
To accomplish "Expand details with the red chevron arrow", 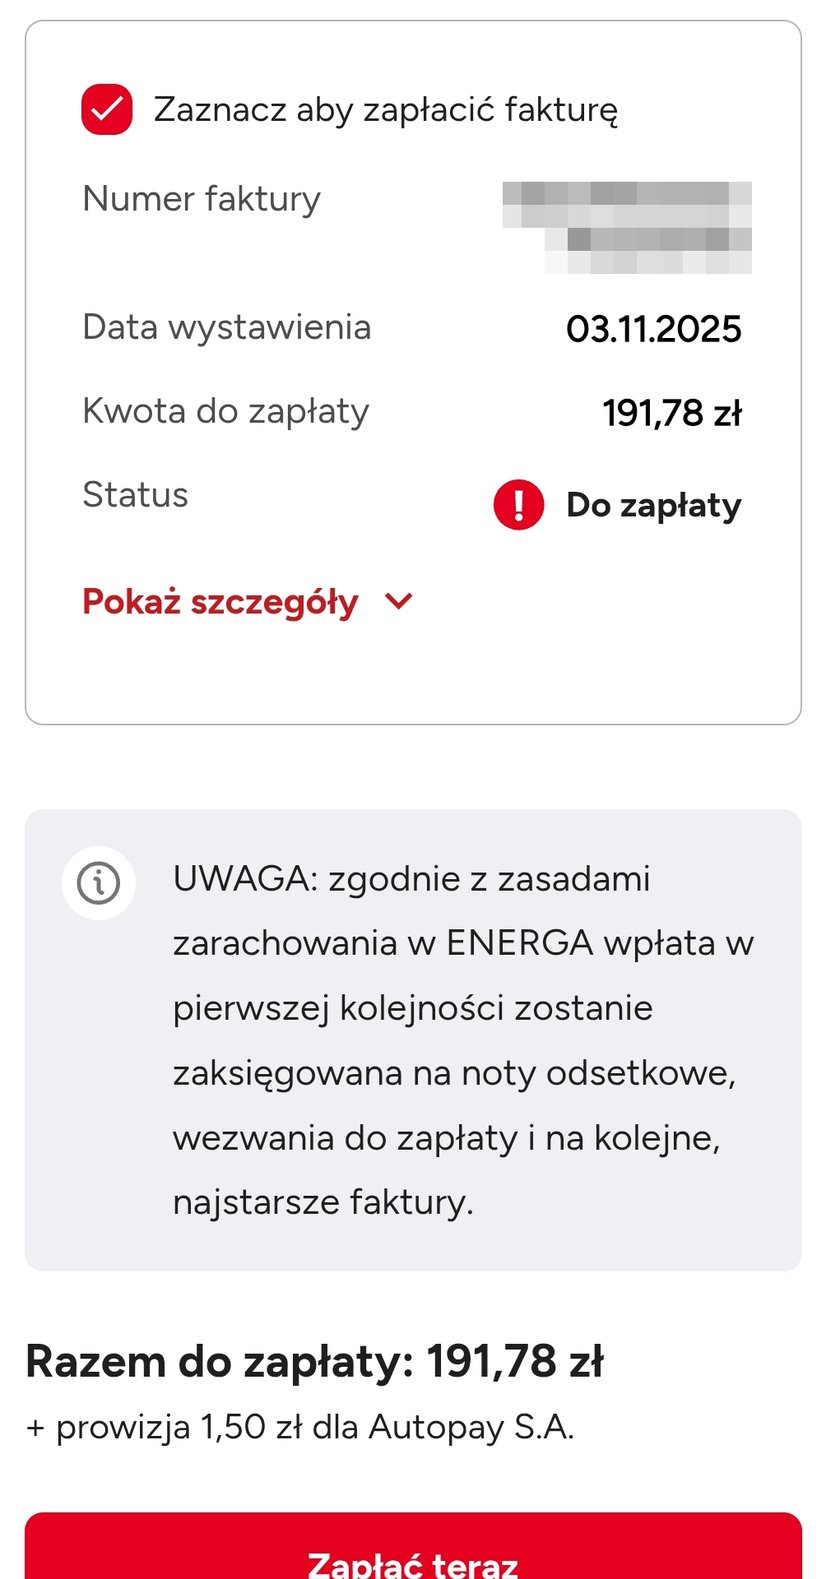I will [x=398, y=601].
